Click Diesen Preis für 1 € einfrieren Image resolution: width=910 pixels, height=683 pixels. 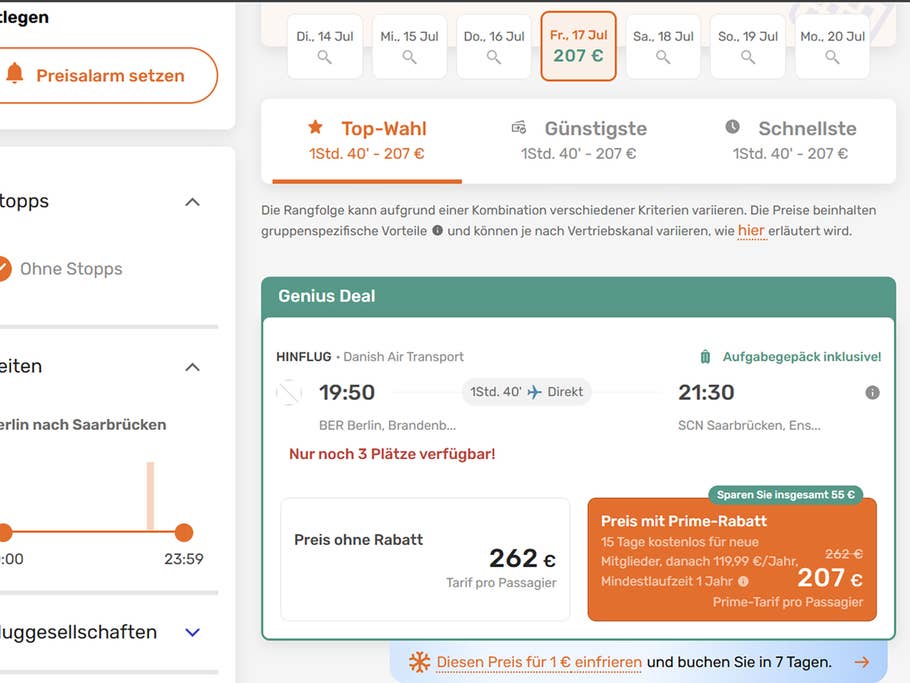[x=539, y=662]
